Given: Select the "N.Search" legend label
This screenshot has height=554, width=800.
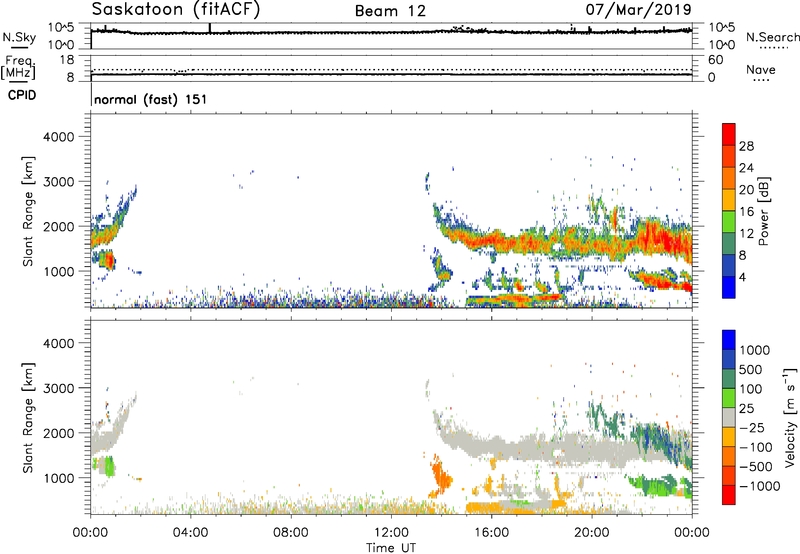Looking at the screenshot, I should pyautogui.click(x=772, y=37).
